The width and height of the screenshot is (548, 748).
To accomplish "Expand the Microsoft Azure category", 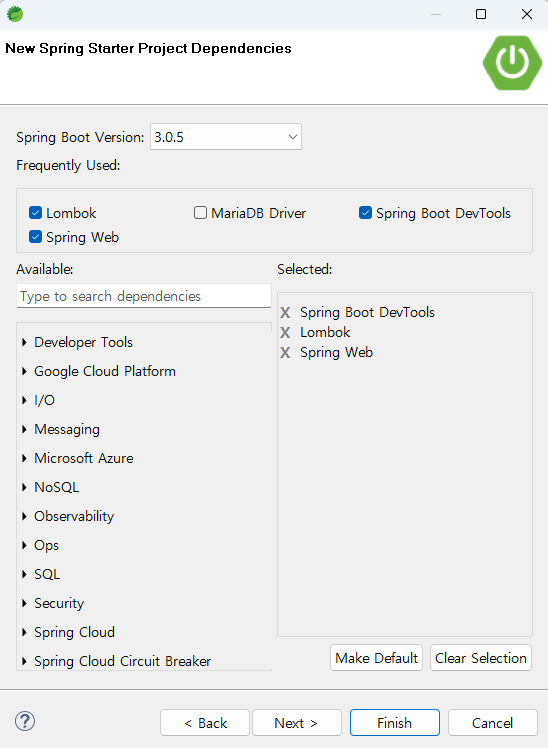I will point(24,458).
